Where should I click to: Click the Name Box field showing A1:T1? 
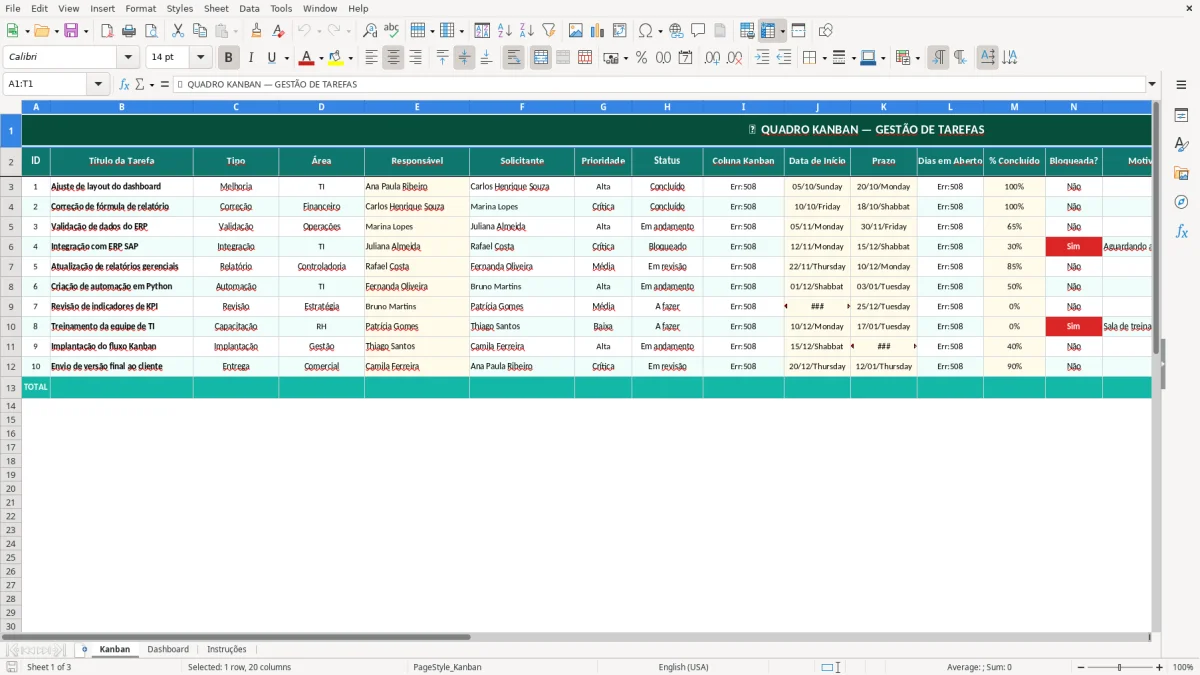point(46,84)
